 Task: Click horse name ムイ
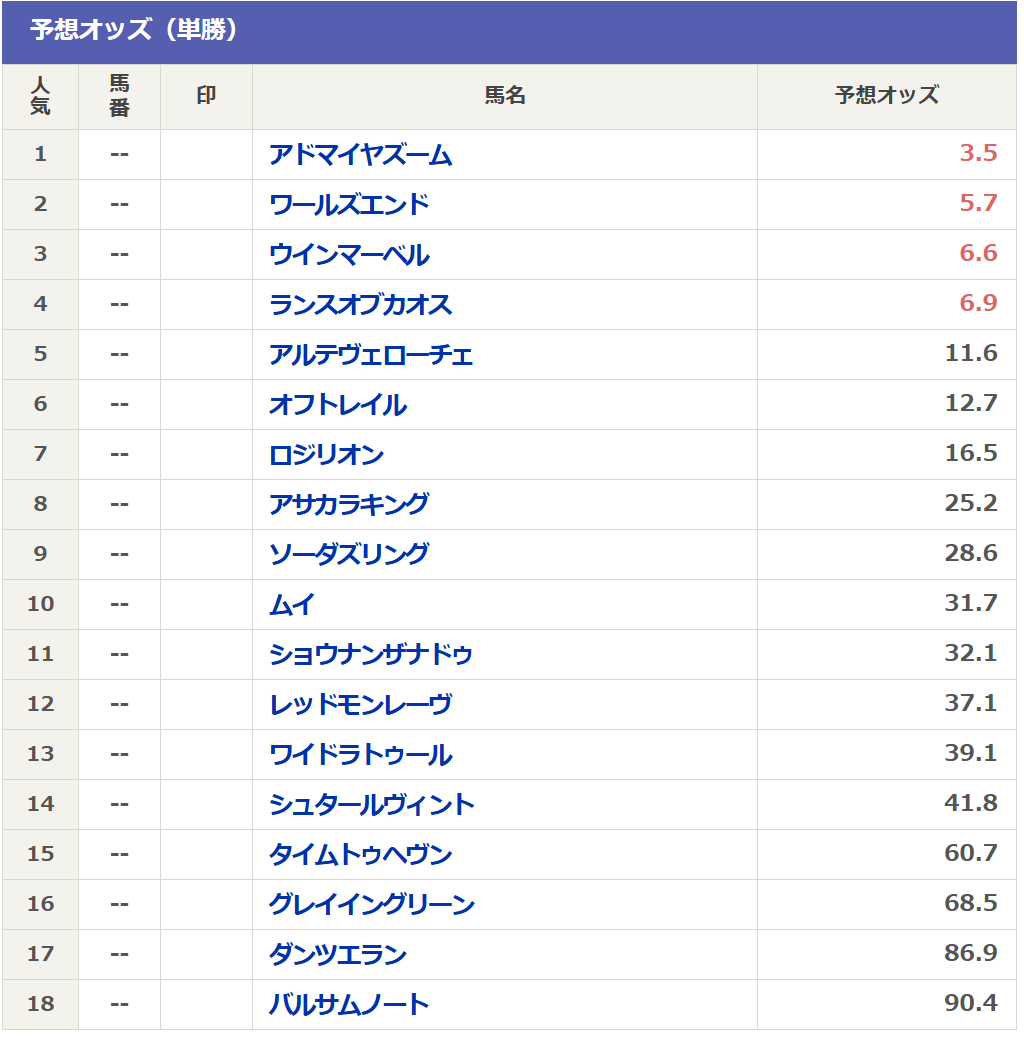point(292,605)
